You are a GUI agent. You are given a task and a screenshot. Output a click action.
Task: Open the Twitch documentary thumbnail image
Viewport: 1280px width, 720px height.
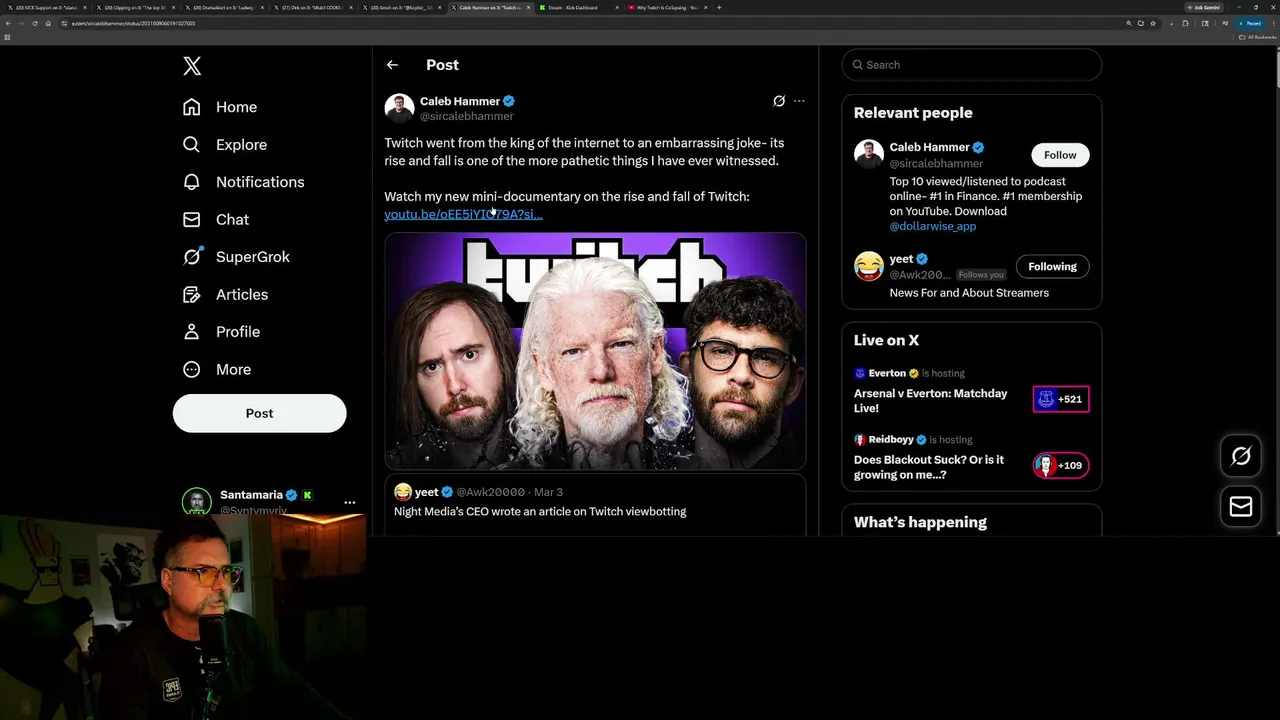pos(595,351)
